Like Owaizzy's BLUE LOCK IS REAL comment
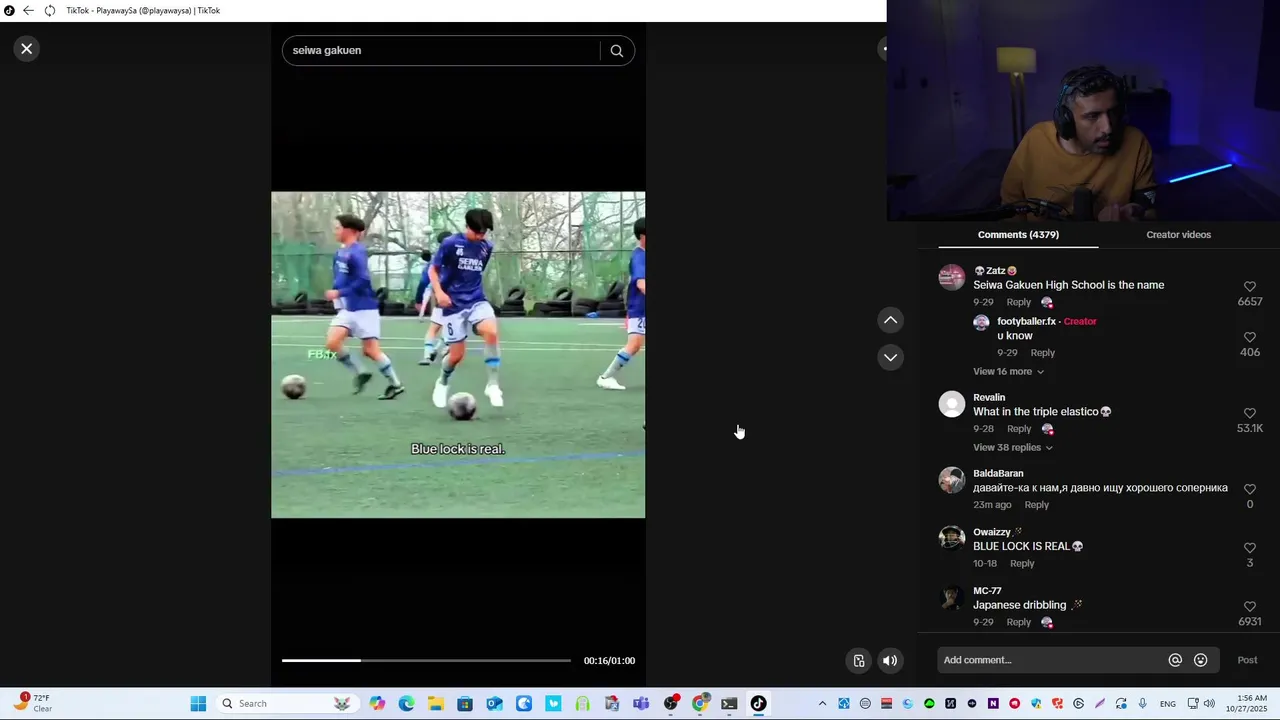 coord(1249,549)
